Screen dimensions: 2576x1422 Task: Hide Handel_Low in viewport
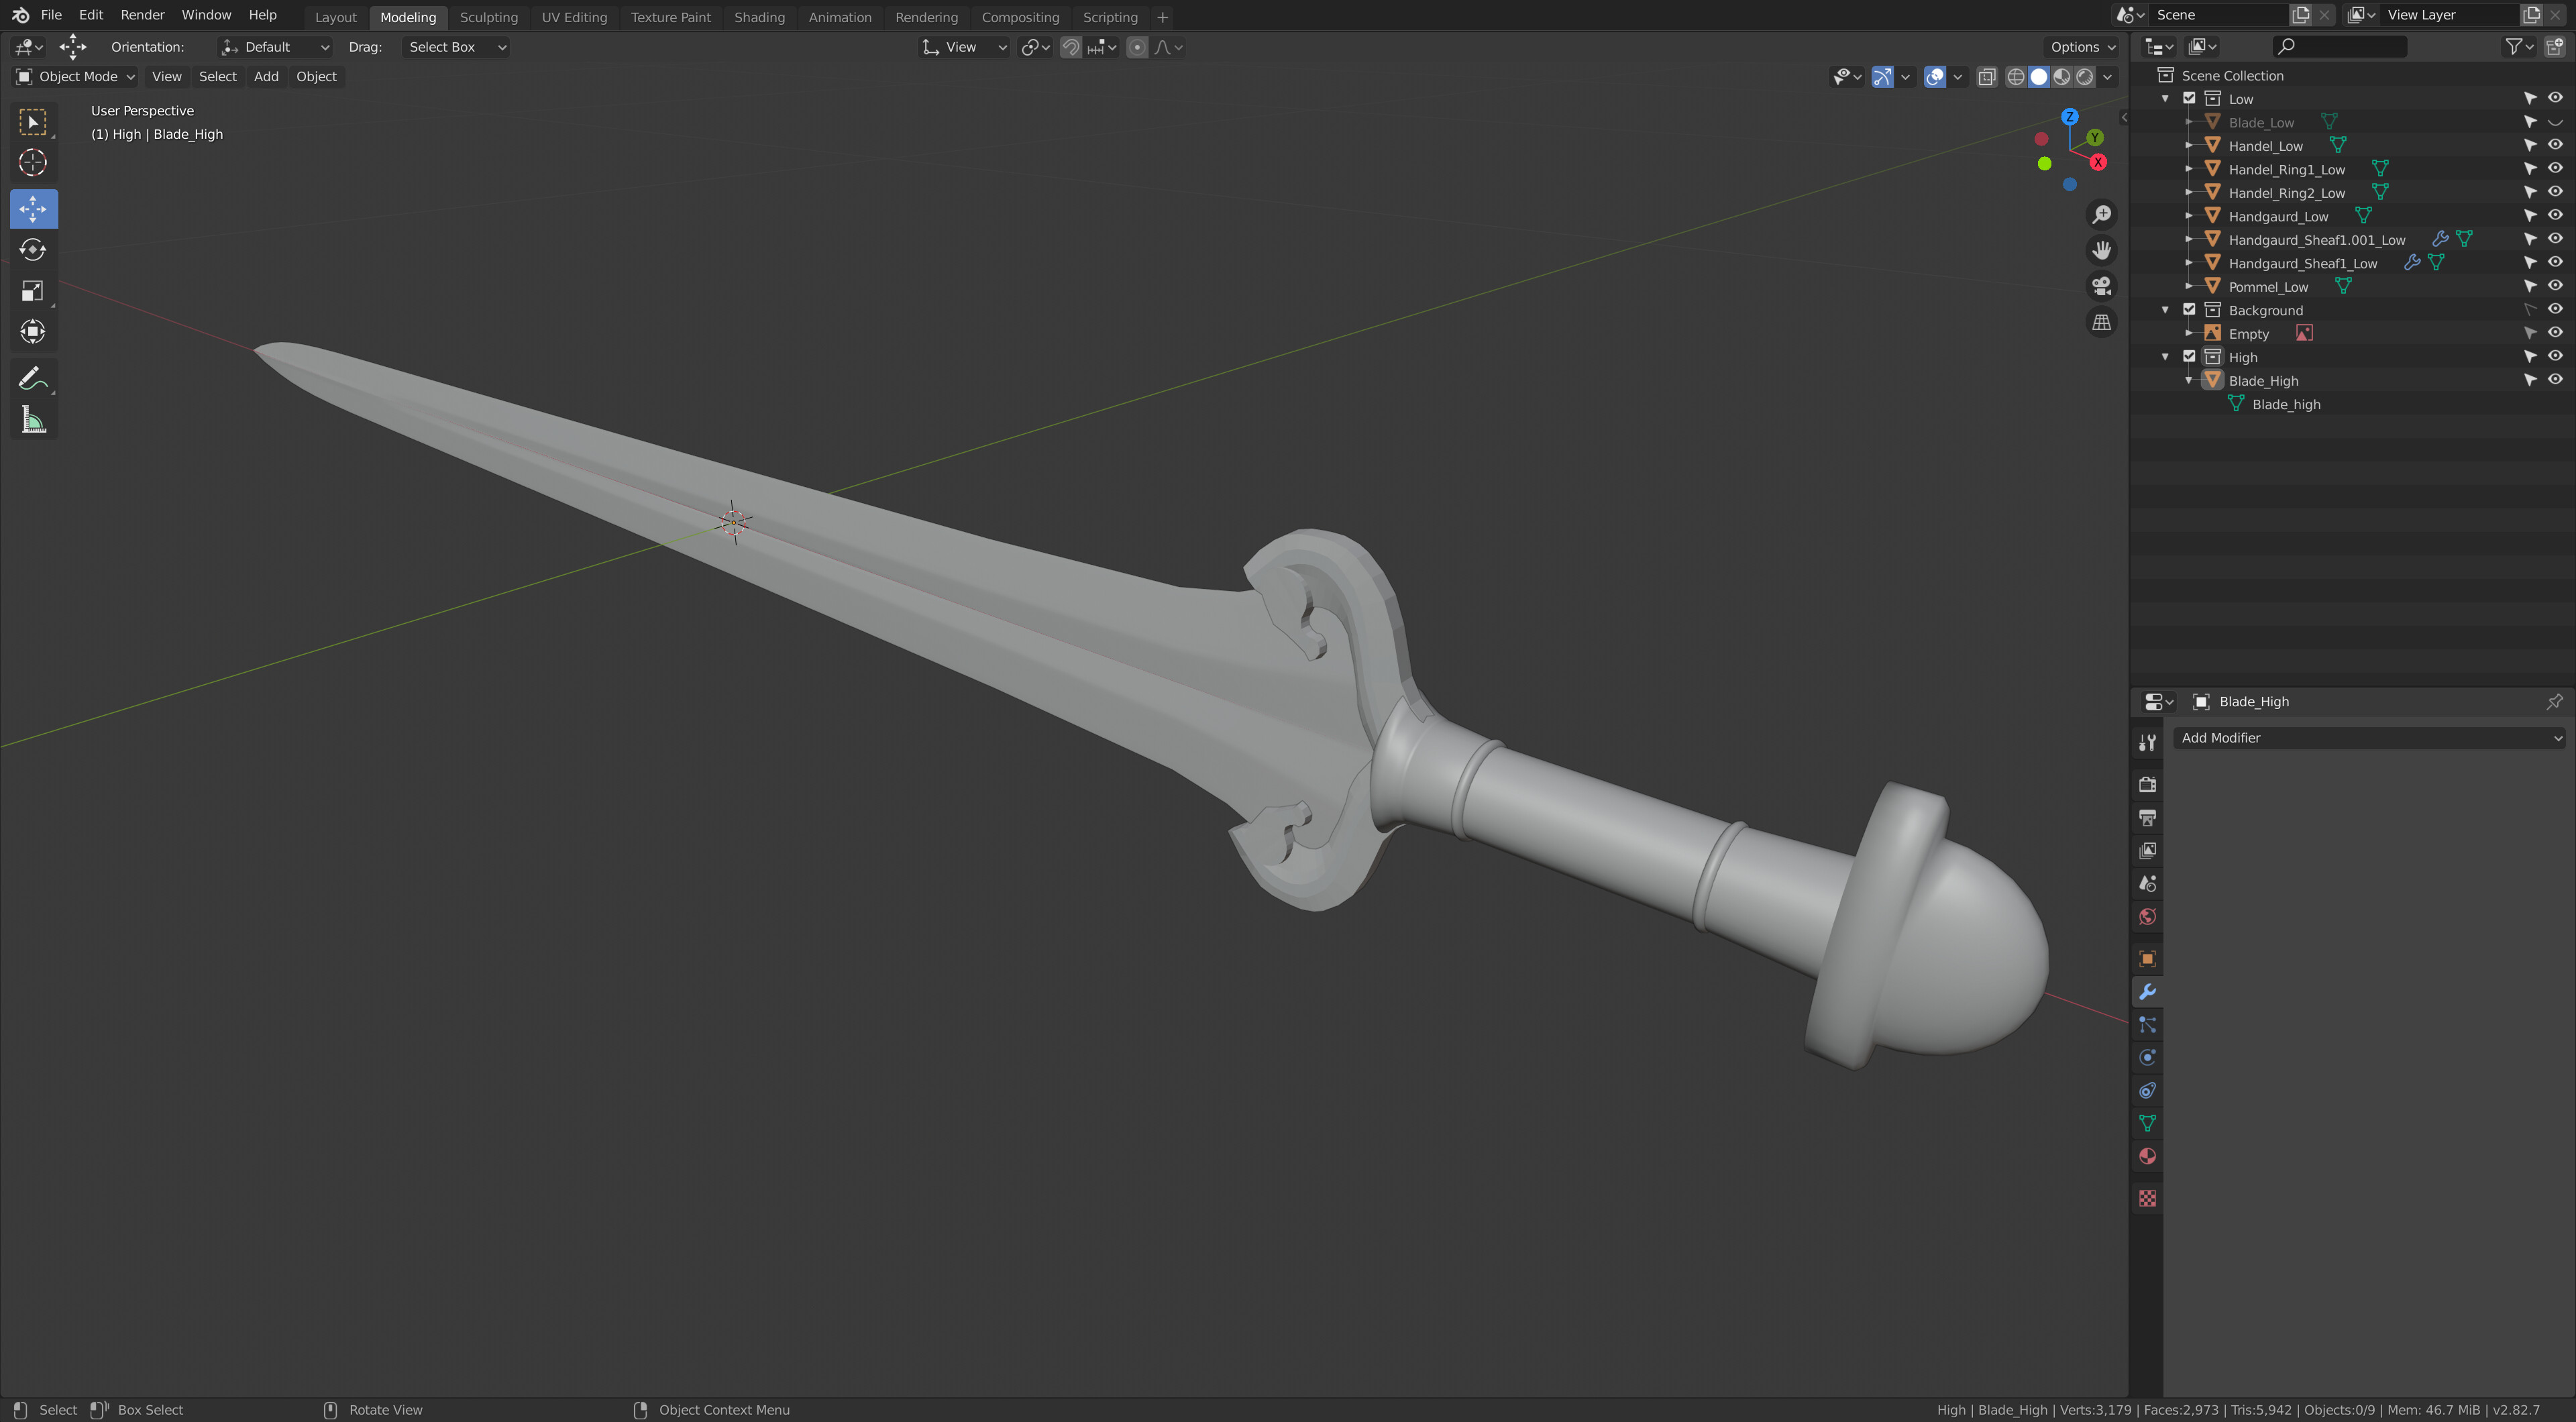[x=2554, y=145]
